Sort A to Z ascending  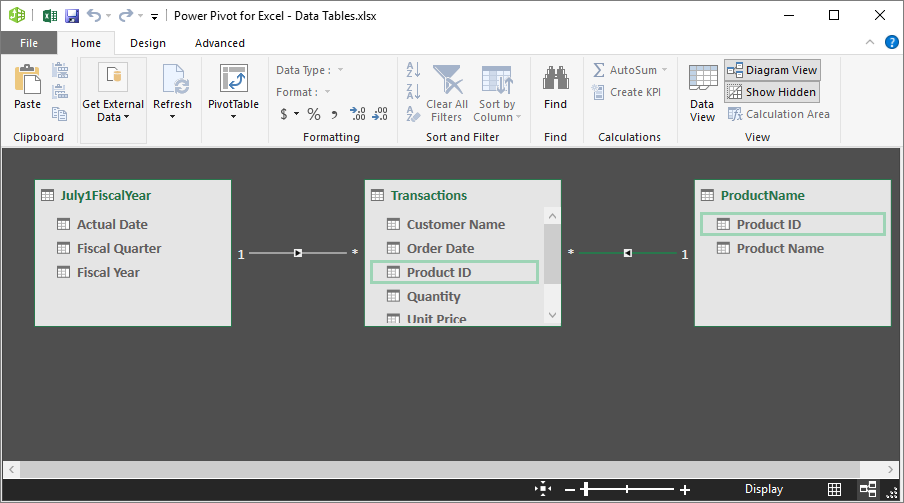pos(413,70)
